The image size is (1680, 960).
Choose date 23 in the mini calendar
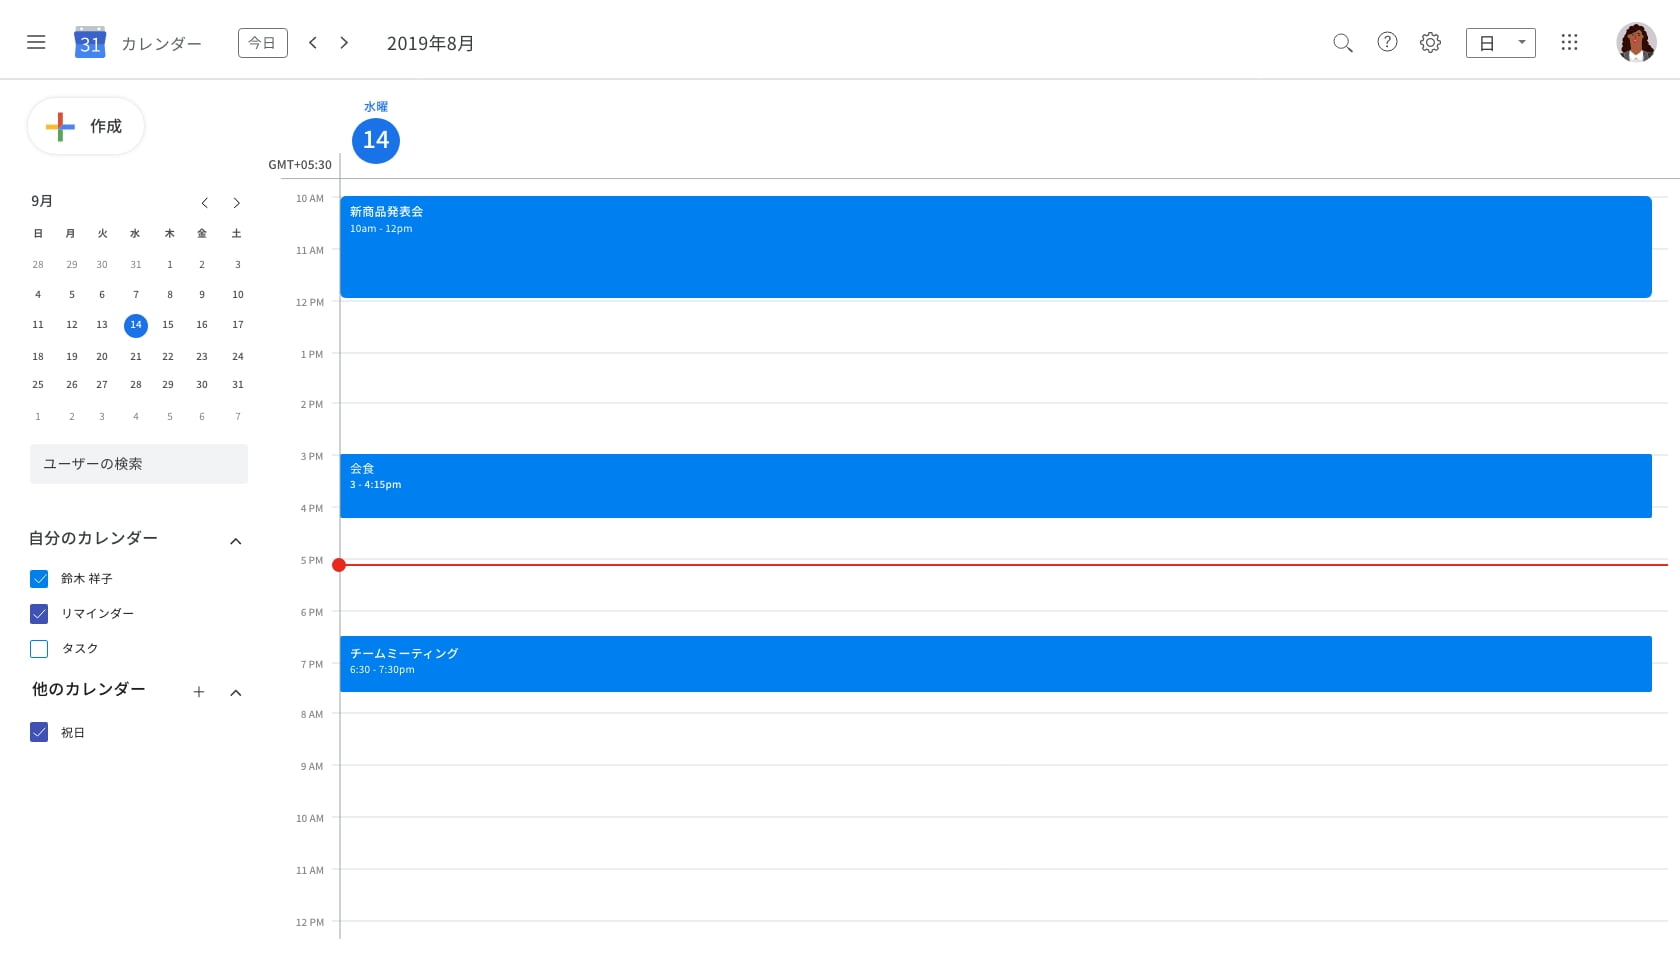pyautogui.click(x=202, y=357)
